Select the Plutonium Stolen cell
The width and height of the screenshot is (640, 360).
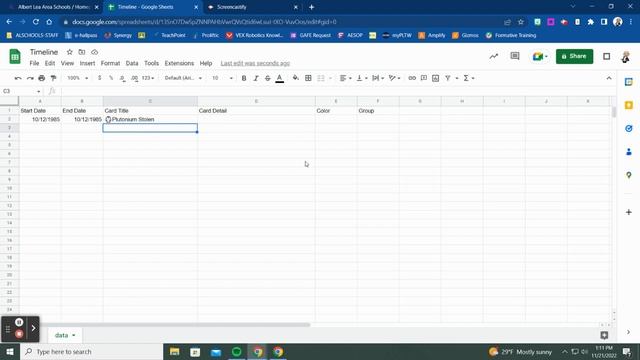(150, 119)
